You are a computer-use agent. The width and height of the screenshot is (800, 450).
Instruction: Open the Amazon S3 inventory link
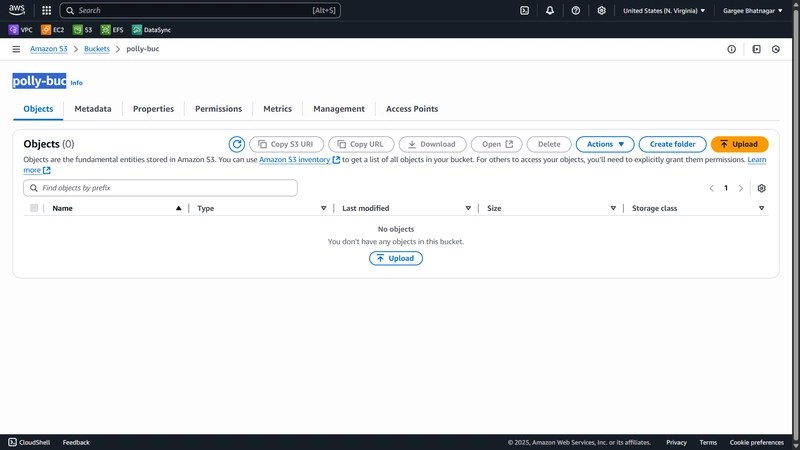pyautogui.click(x=299, y=160)
